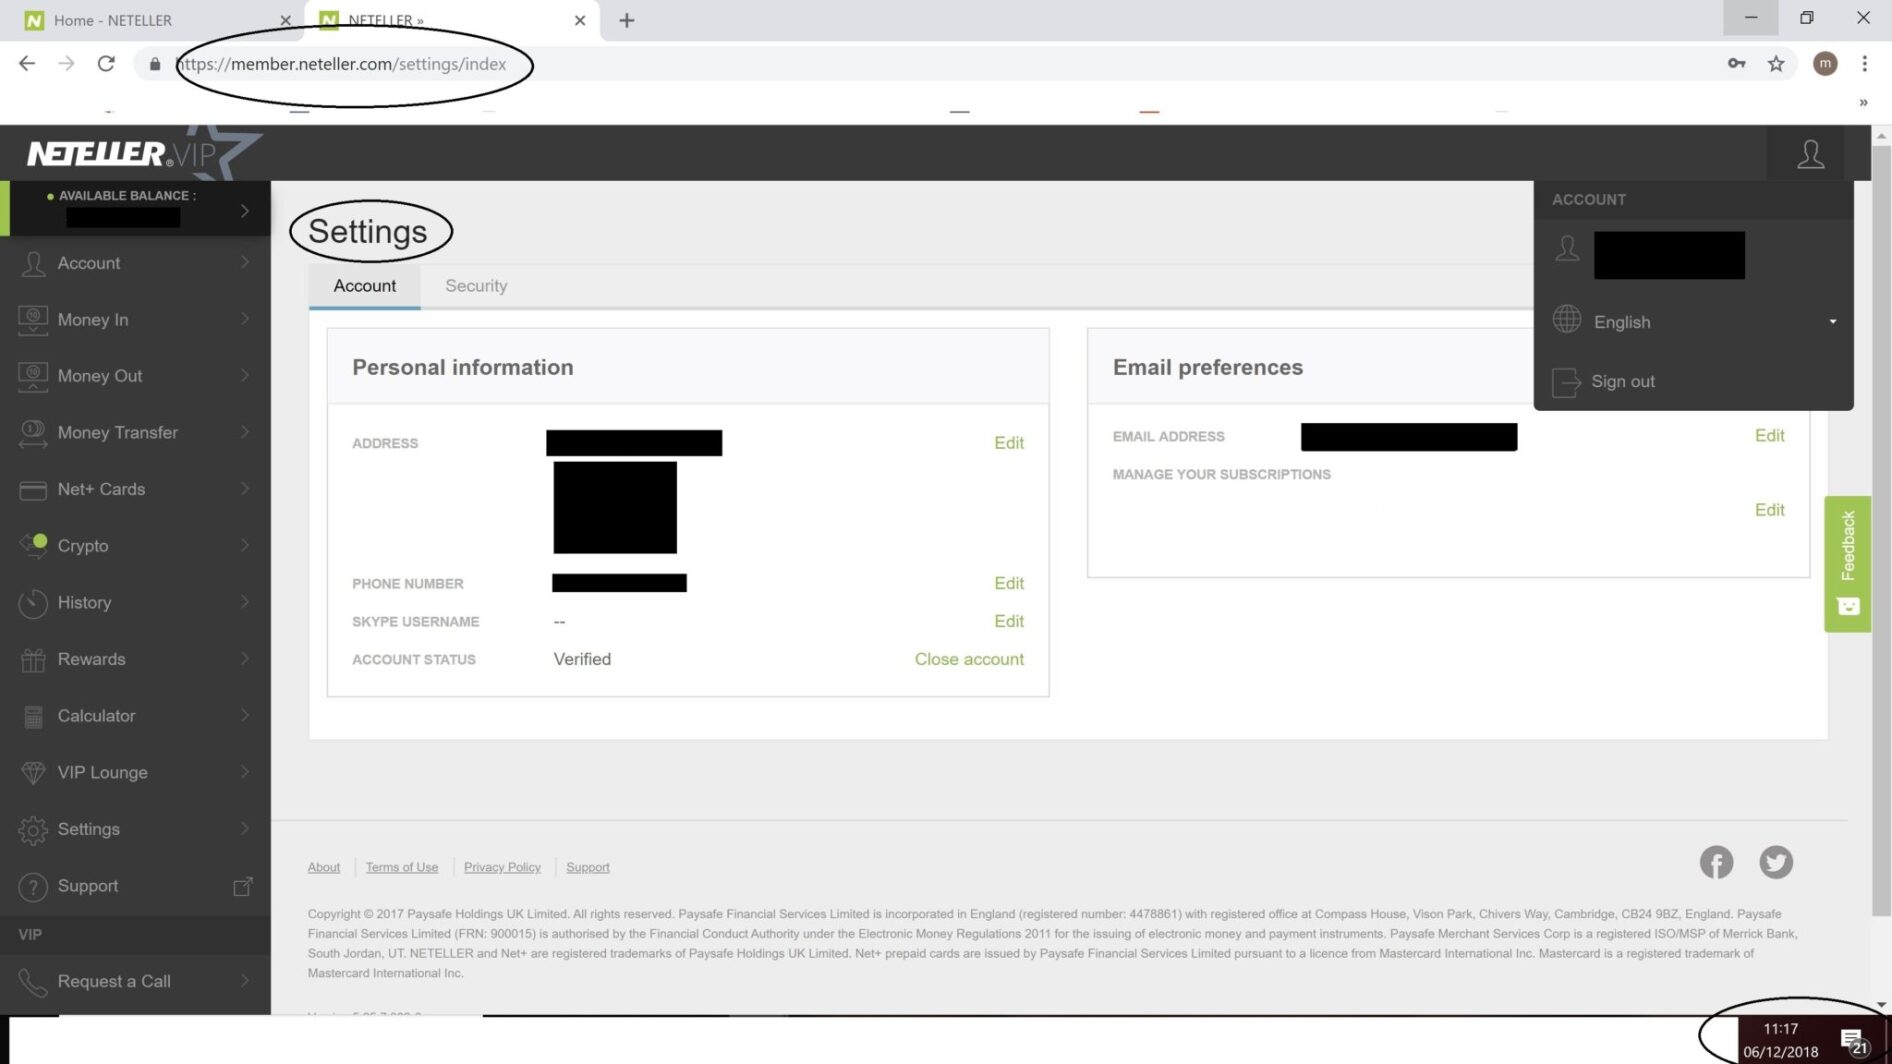The image size is (1892, 1064).
Task: Open the Account sidebar menu icon
Action: pyautogui.click(x=33, y=263)
